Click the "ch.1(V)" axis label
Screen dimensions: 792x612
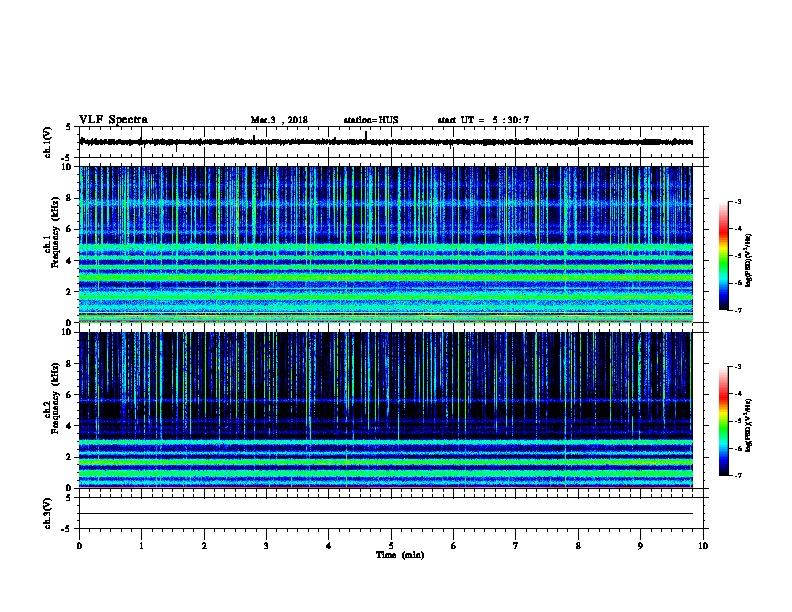click(48, 142)
